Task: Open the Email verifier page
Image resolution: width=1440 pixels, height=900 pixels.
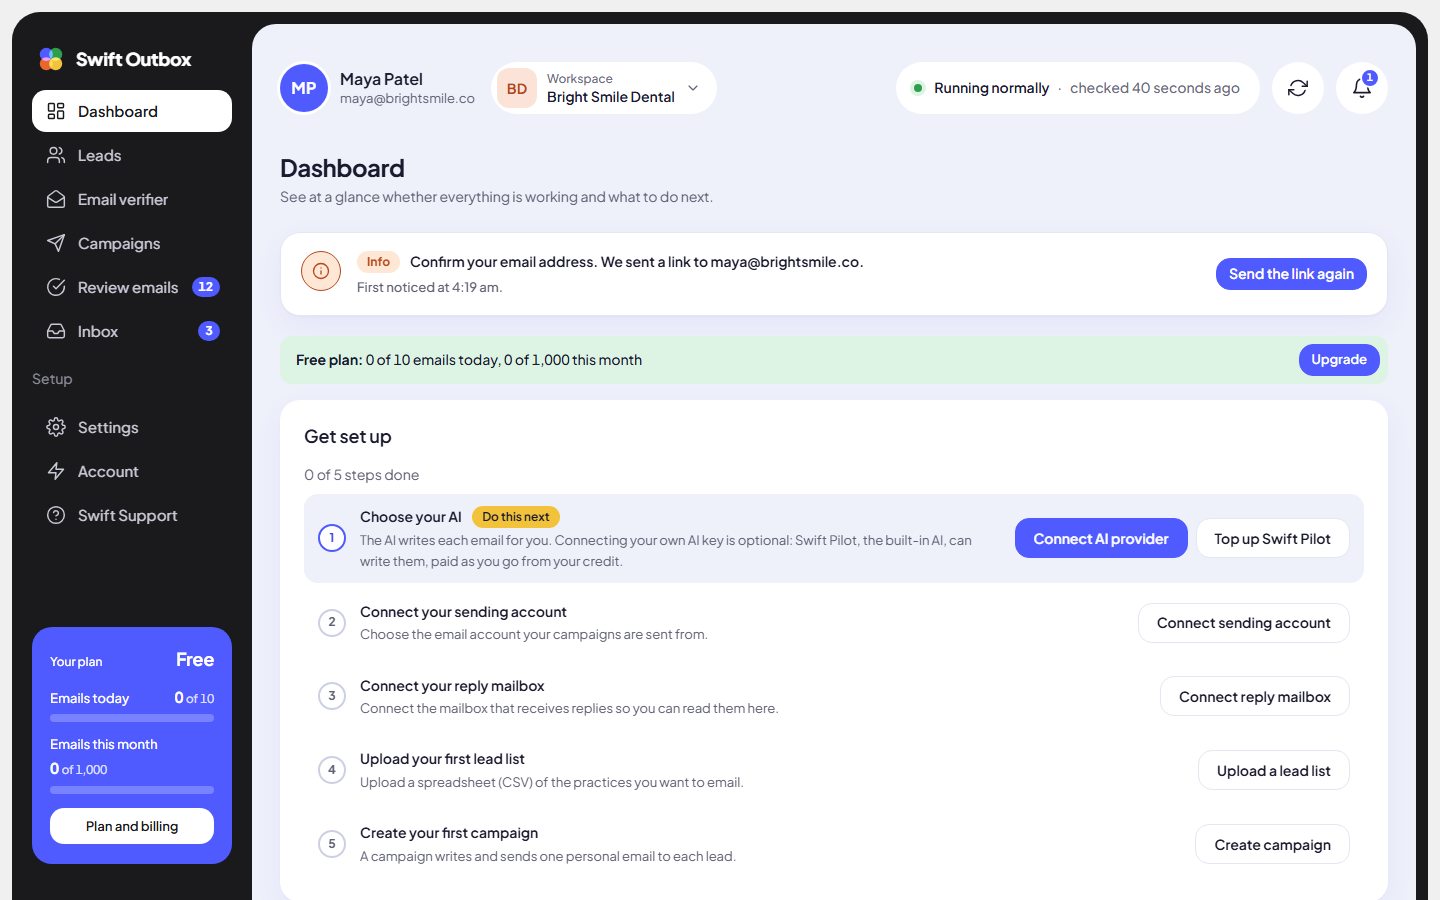Action: point(132,199)
